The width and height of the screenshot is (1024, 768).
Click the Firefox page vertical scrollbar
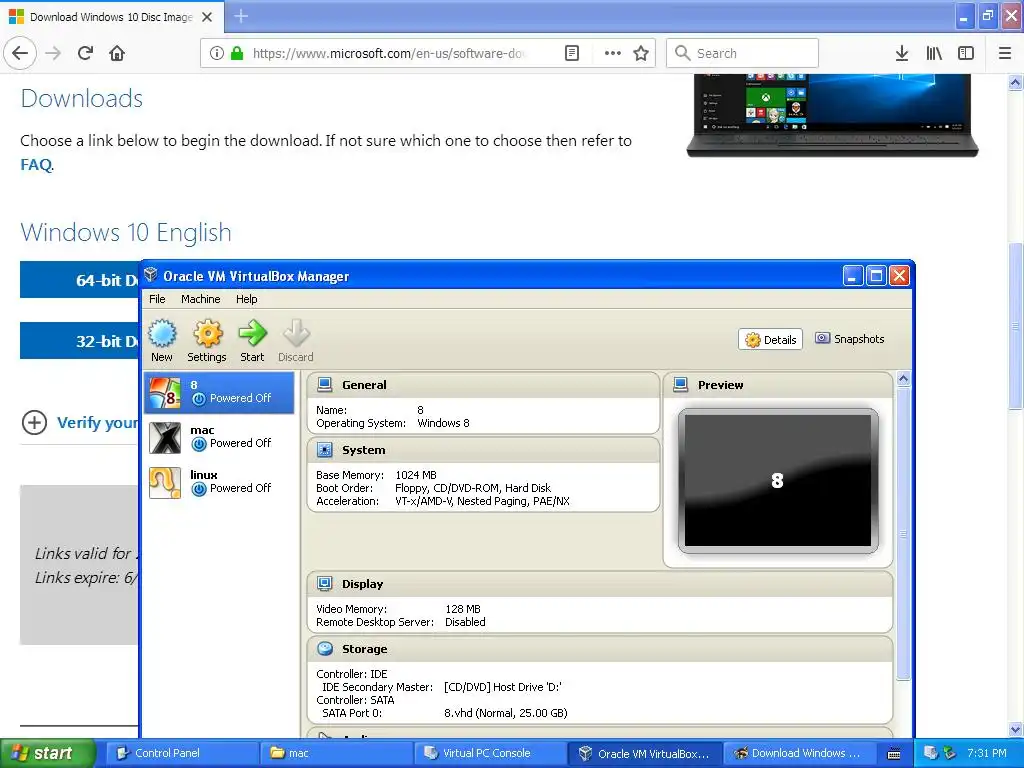(x=1016, y=327)
